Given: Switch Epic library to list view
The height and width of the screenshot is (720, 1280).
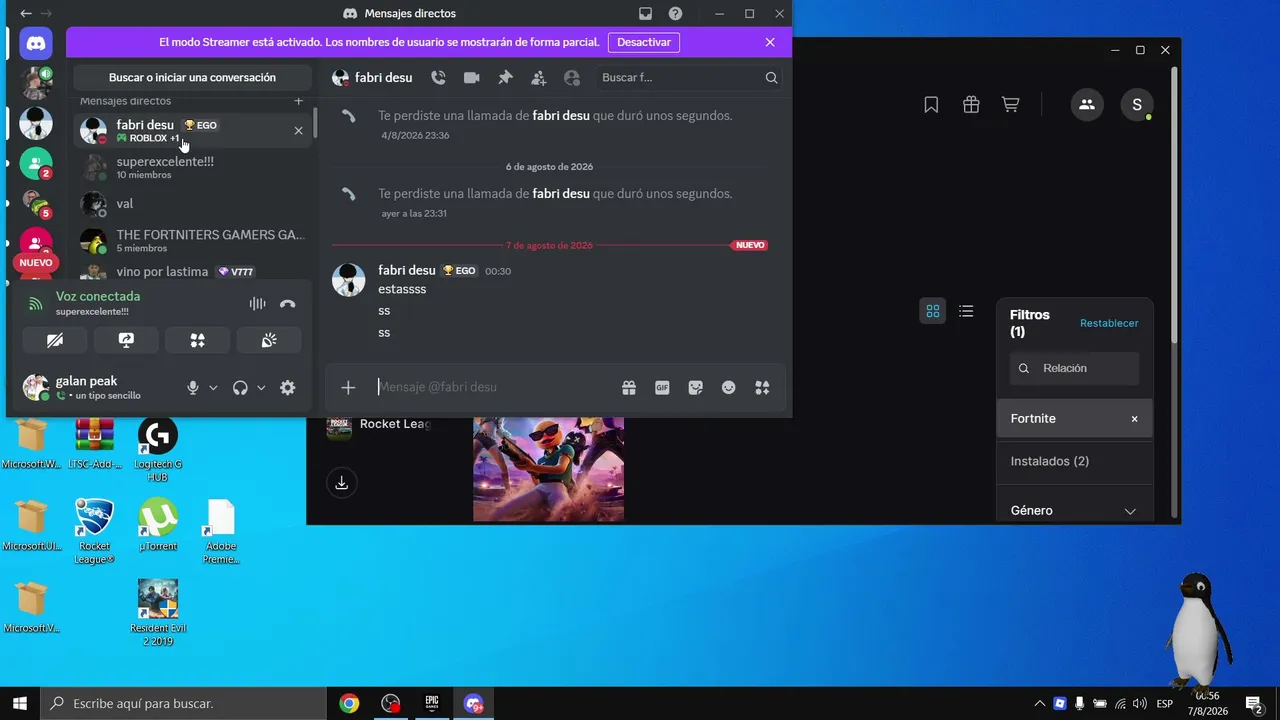Looking at the screenshot, I should click(966, 311).
